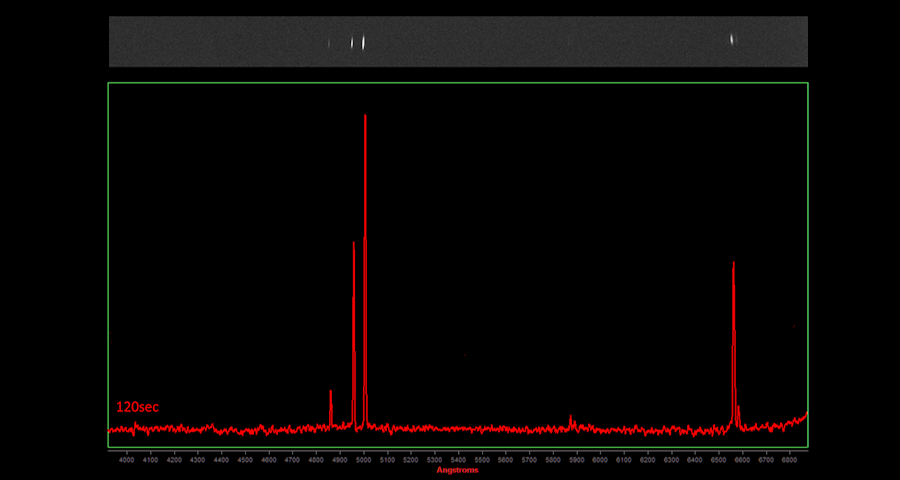Click the 5500 tick label on axis
900x480 pixels.
(x=482, y=460)
